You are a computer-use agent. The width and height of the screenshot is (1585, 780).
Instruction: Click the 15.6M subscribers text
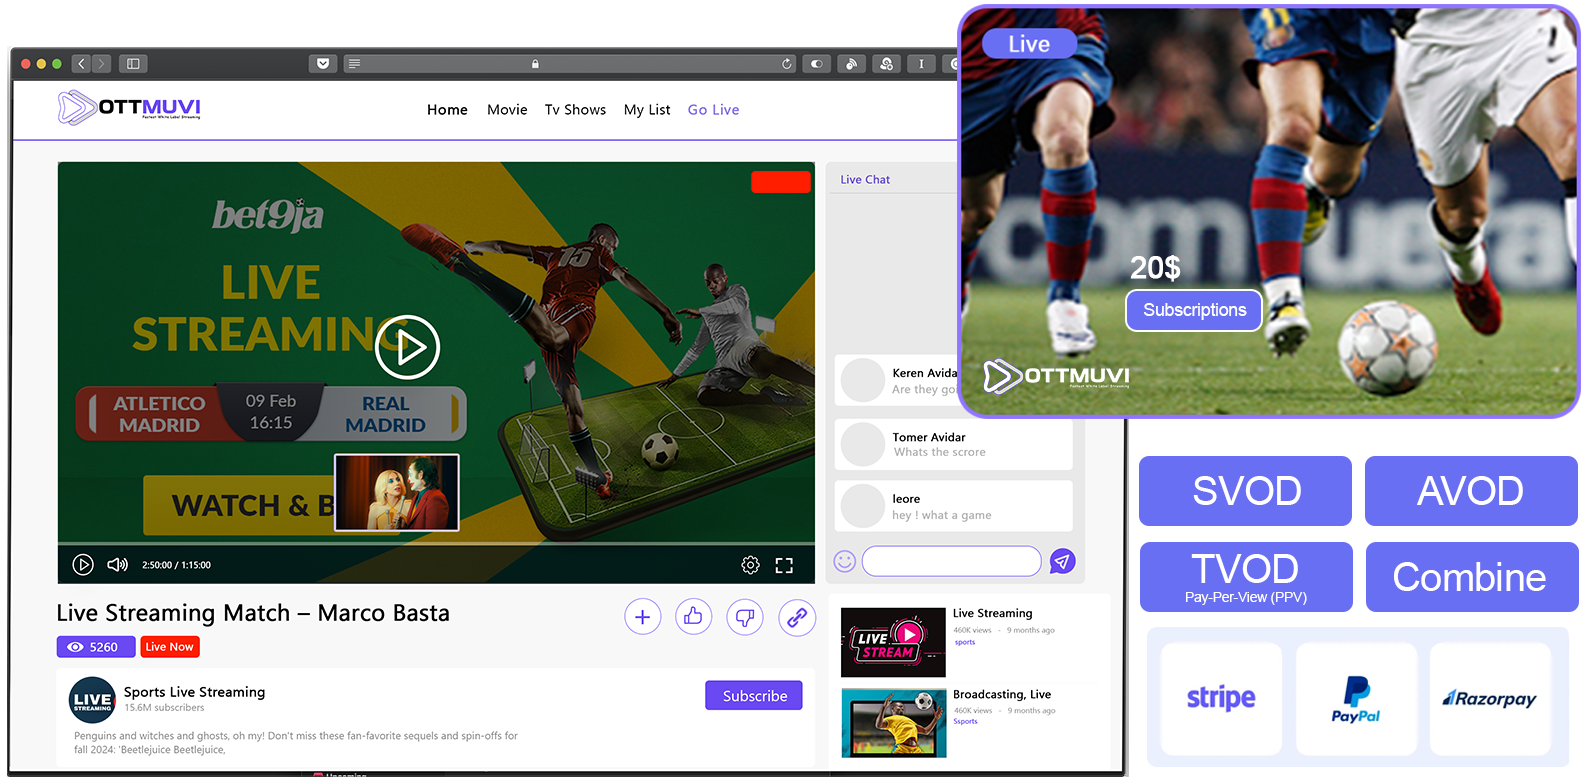[164, 708]
